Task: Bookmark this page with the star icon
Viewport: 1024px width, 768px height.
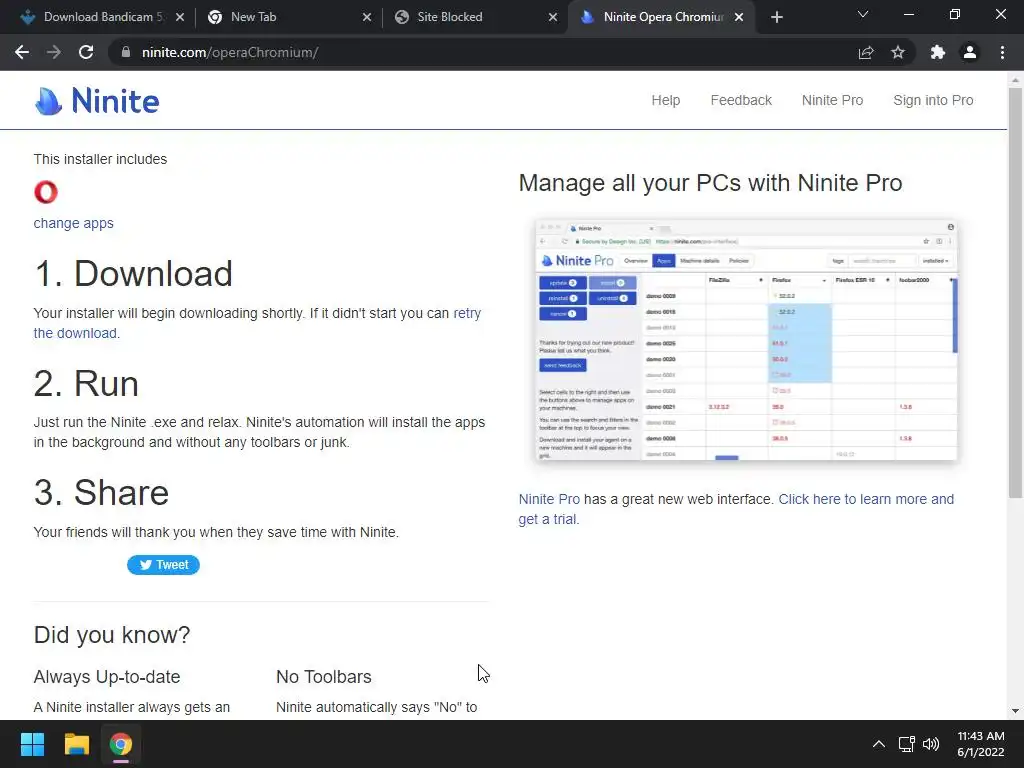Action: 898,52
